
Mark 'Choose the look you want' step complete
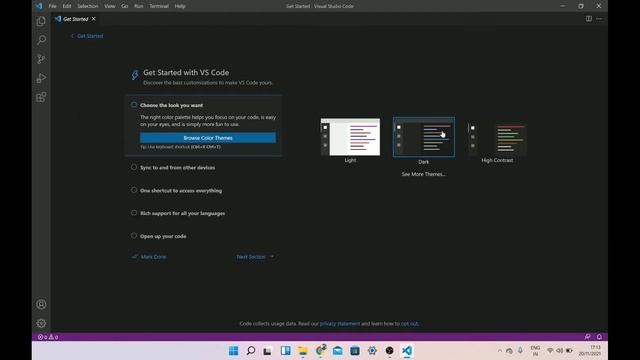point(134,105)
